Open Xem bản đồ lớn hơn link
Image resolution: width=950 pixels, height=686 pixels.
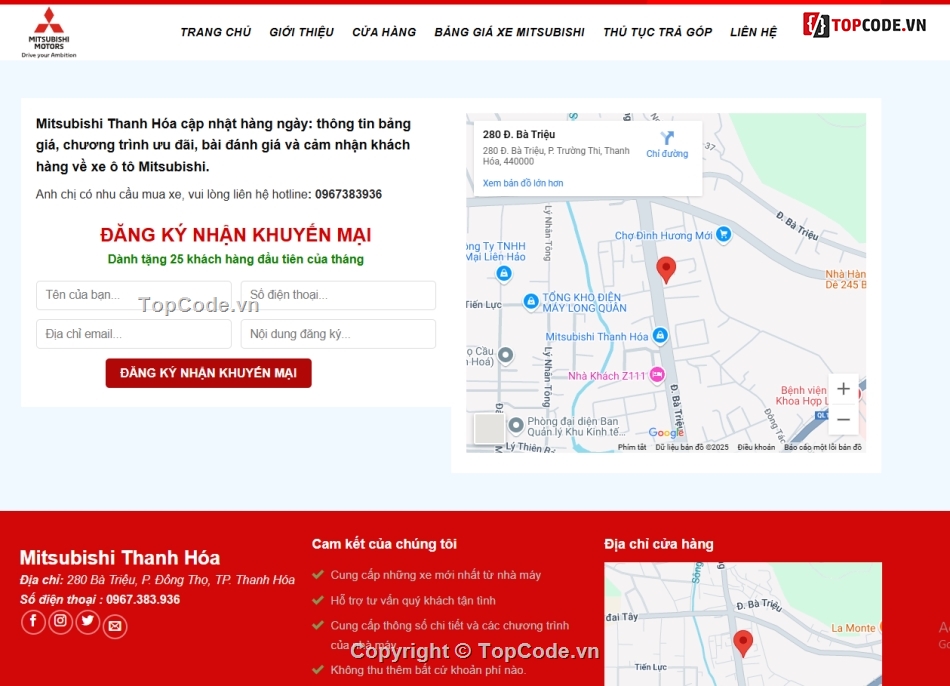coord(523,183)
